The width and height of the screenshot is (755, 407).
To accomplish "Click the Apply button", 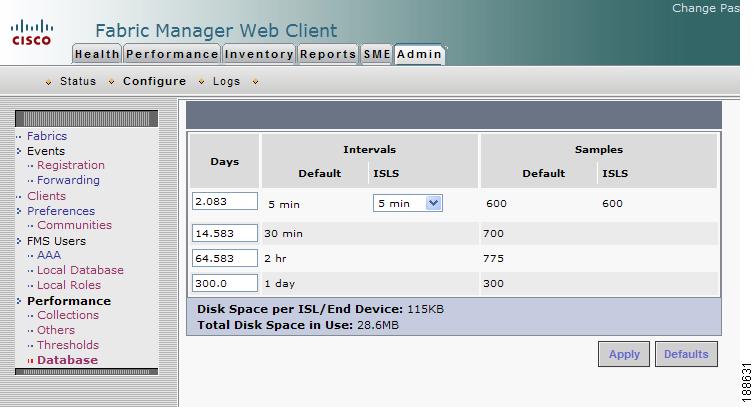I will coord(624,354).
